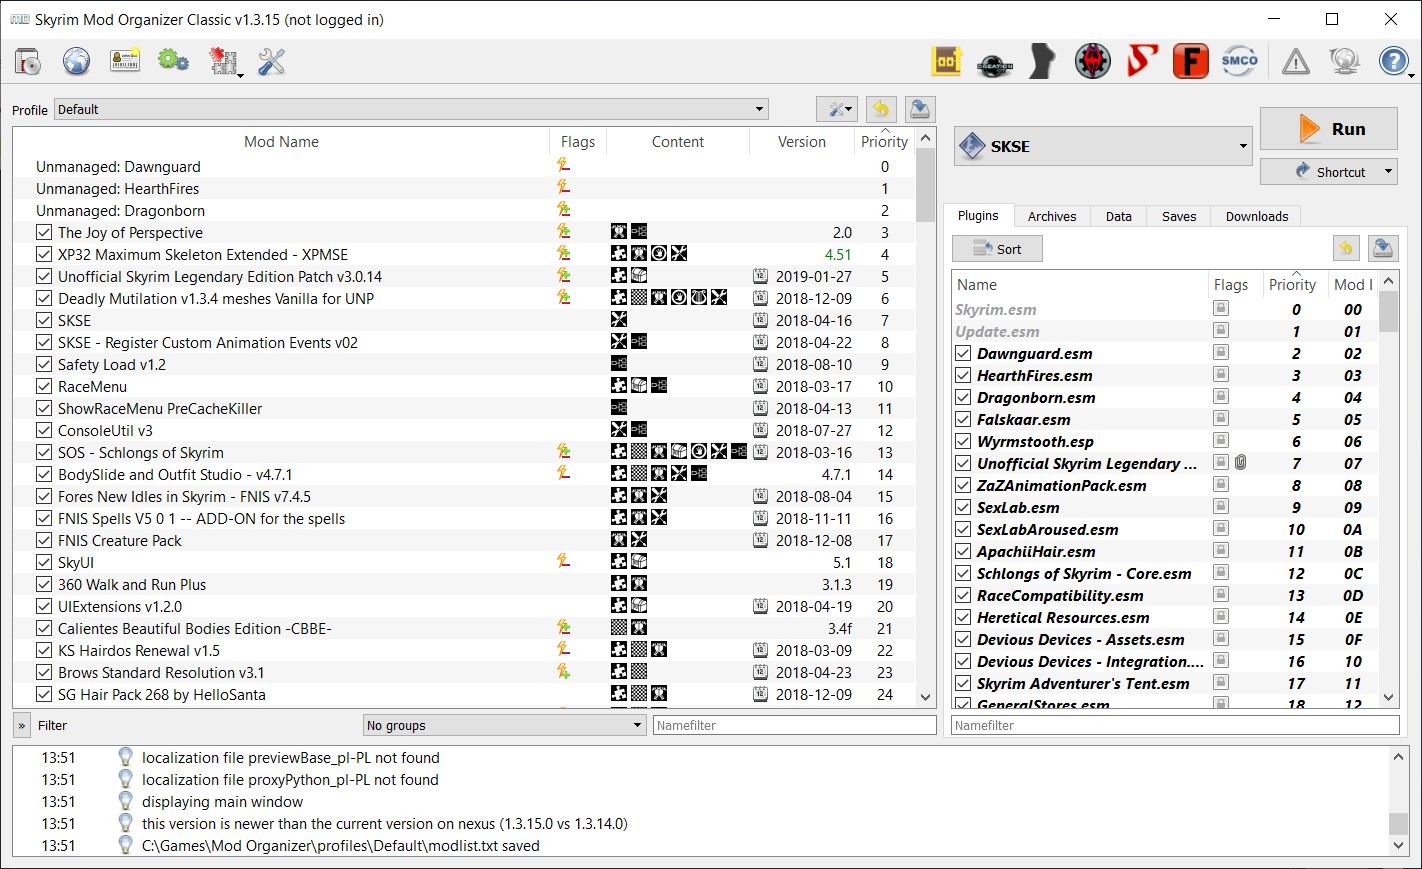The image size is (1422, 869).
Task: Disable the Wyrmstooth.esp plugin checkbox
Action: [x=963, y=441]
